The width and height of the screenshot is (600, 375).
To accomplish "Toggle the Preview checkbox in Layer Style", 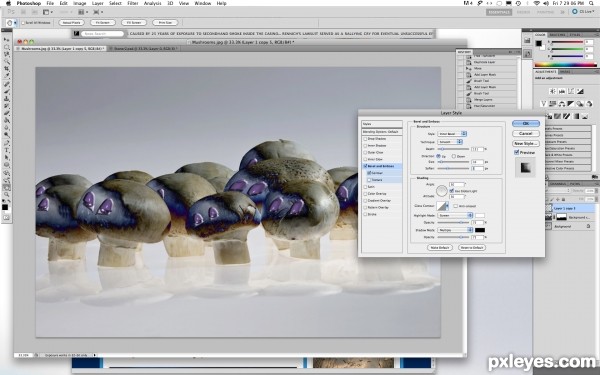I will pos(517,152).
